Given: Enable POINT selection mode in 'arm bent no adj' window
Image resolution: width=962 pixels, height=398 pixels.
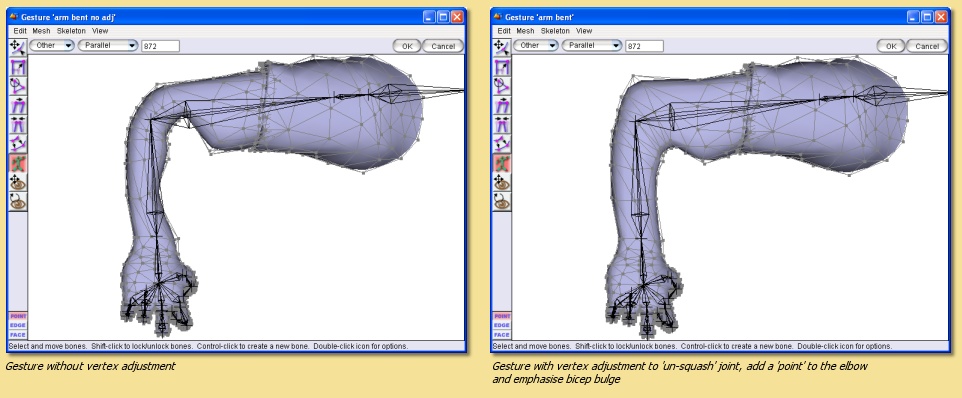Looking at the screenshot, I should click(18, 316).
